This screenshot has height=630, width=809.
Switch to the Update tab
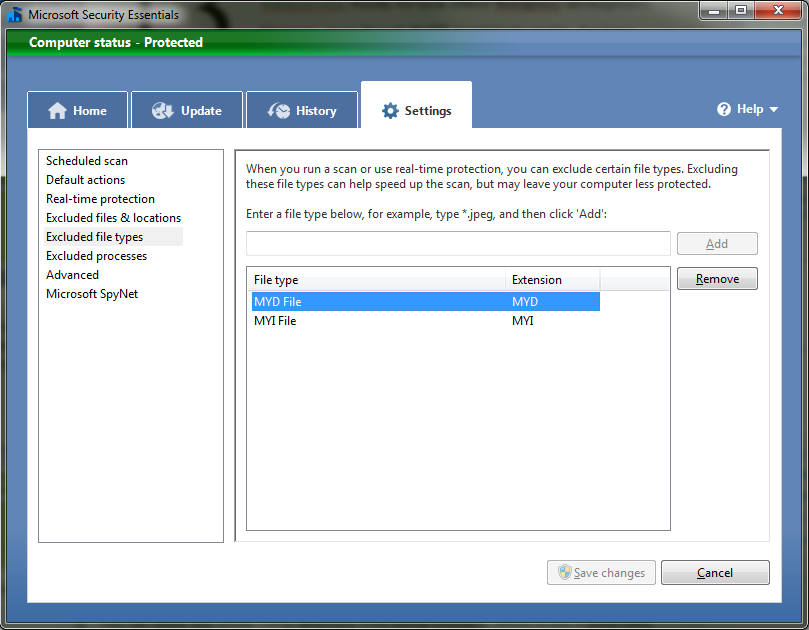coord(187,110)
